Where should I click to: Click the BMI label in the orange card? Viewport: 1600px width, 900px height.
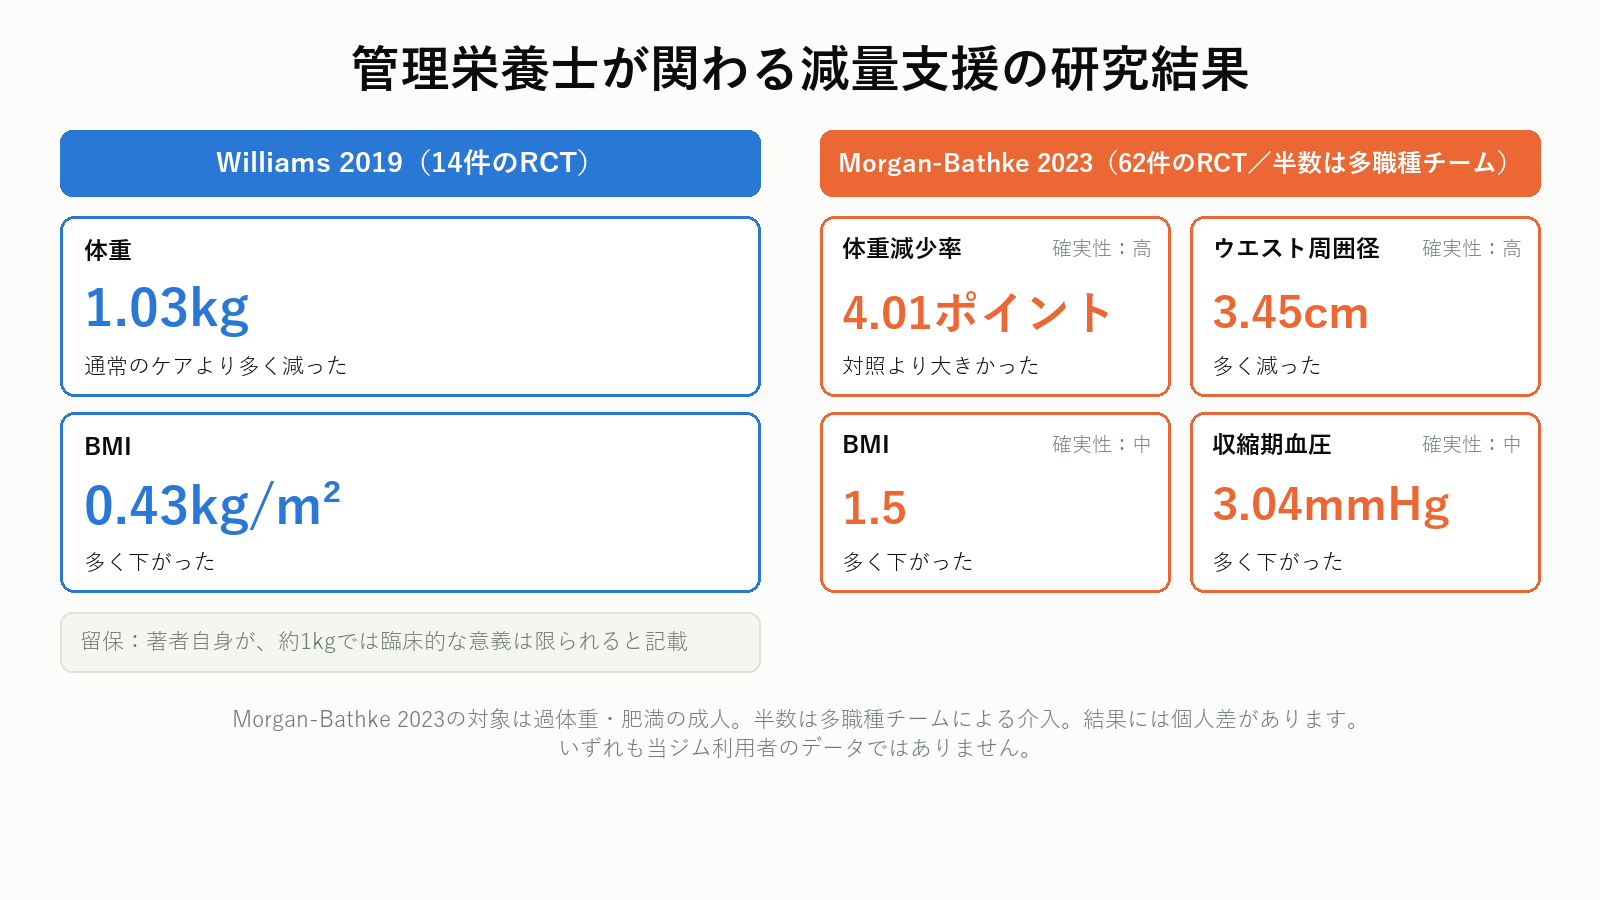coord(866,444)
